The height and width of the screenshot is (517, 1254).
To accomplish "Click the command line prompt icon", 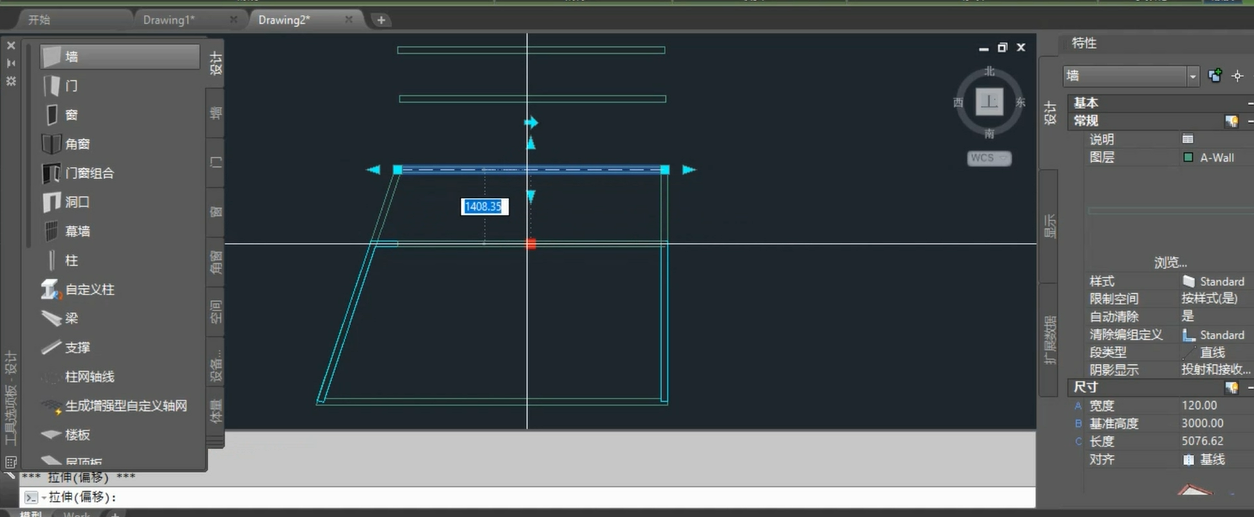I will pos(31,497).
